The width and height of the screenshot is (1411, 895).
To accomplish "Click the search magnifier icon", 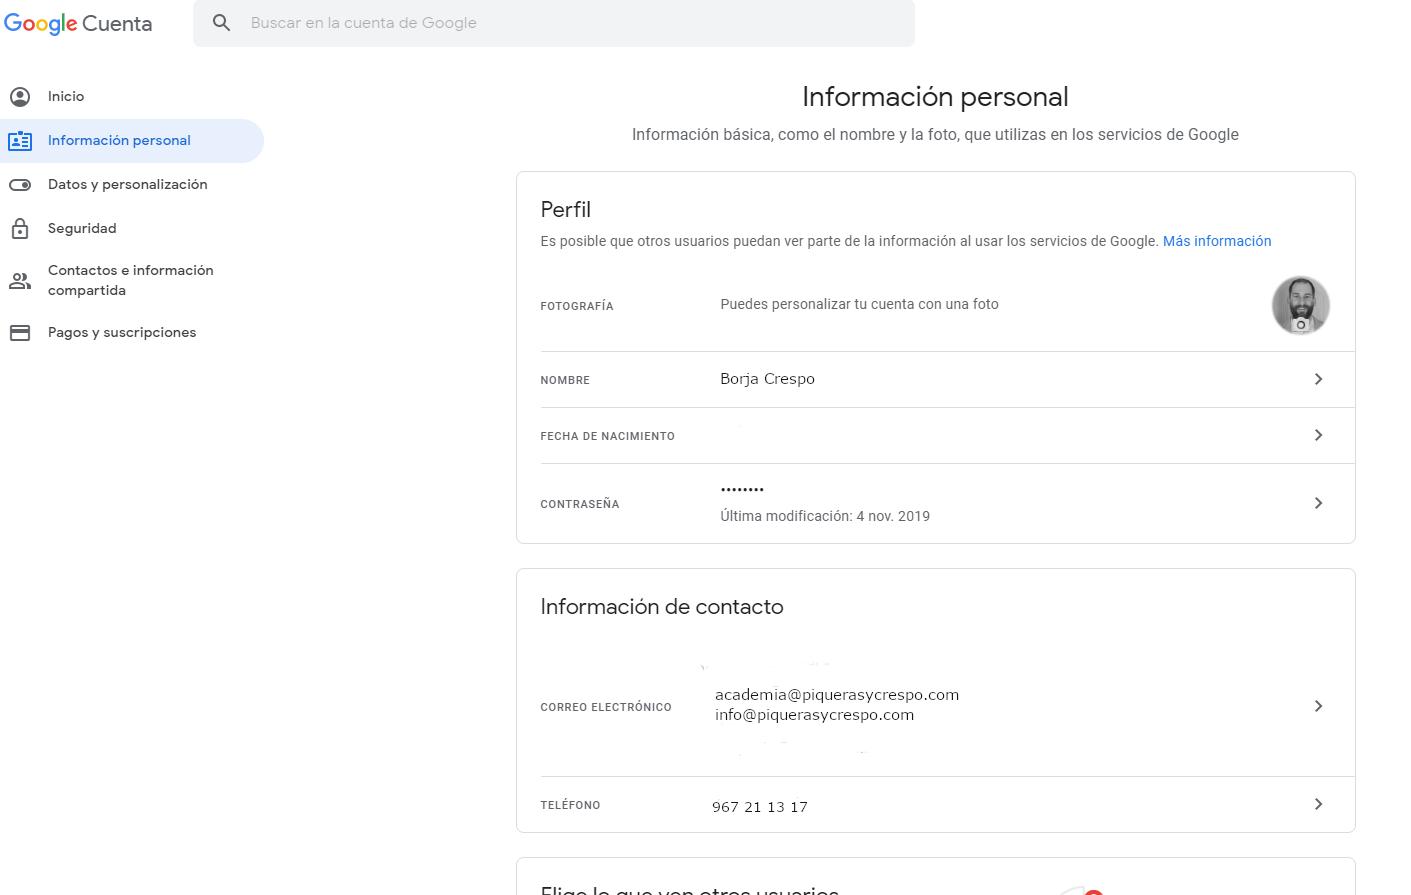I will click(222, 22).
